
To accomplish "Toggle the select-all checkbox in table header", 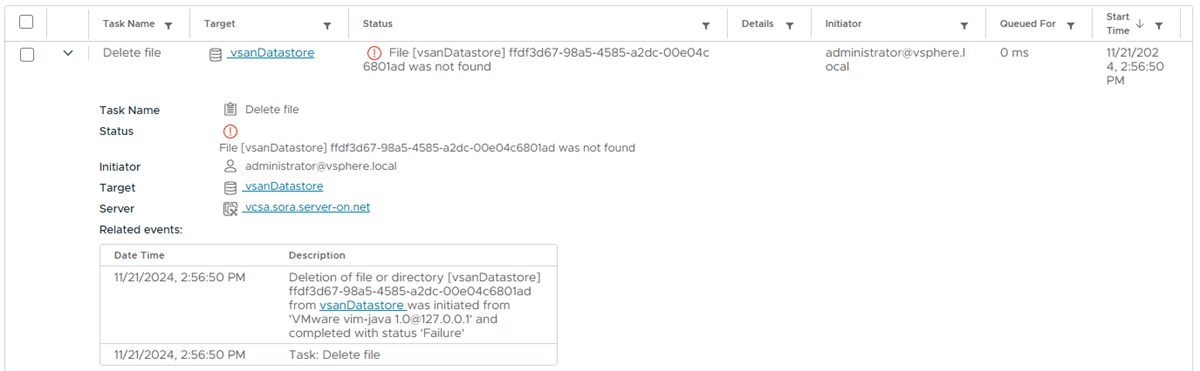I will point(27,22).
